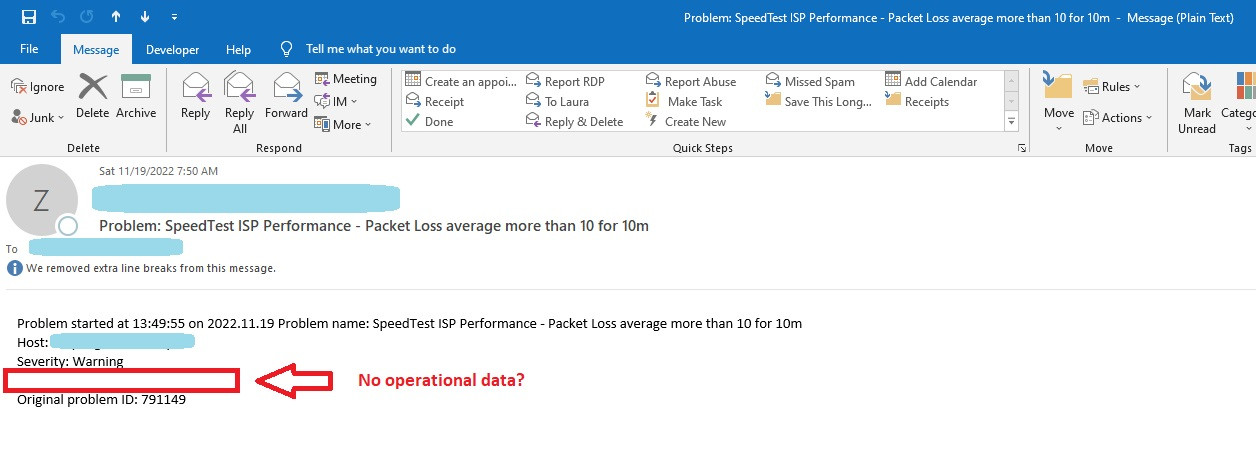Open the Rules dropdown

[x=1112, y=87]
